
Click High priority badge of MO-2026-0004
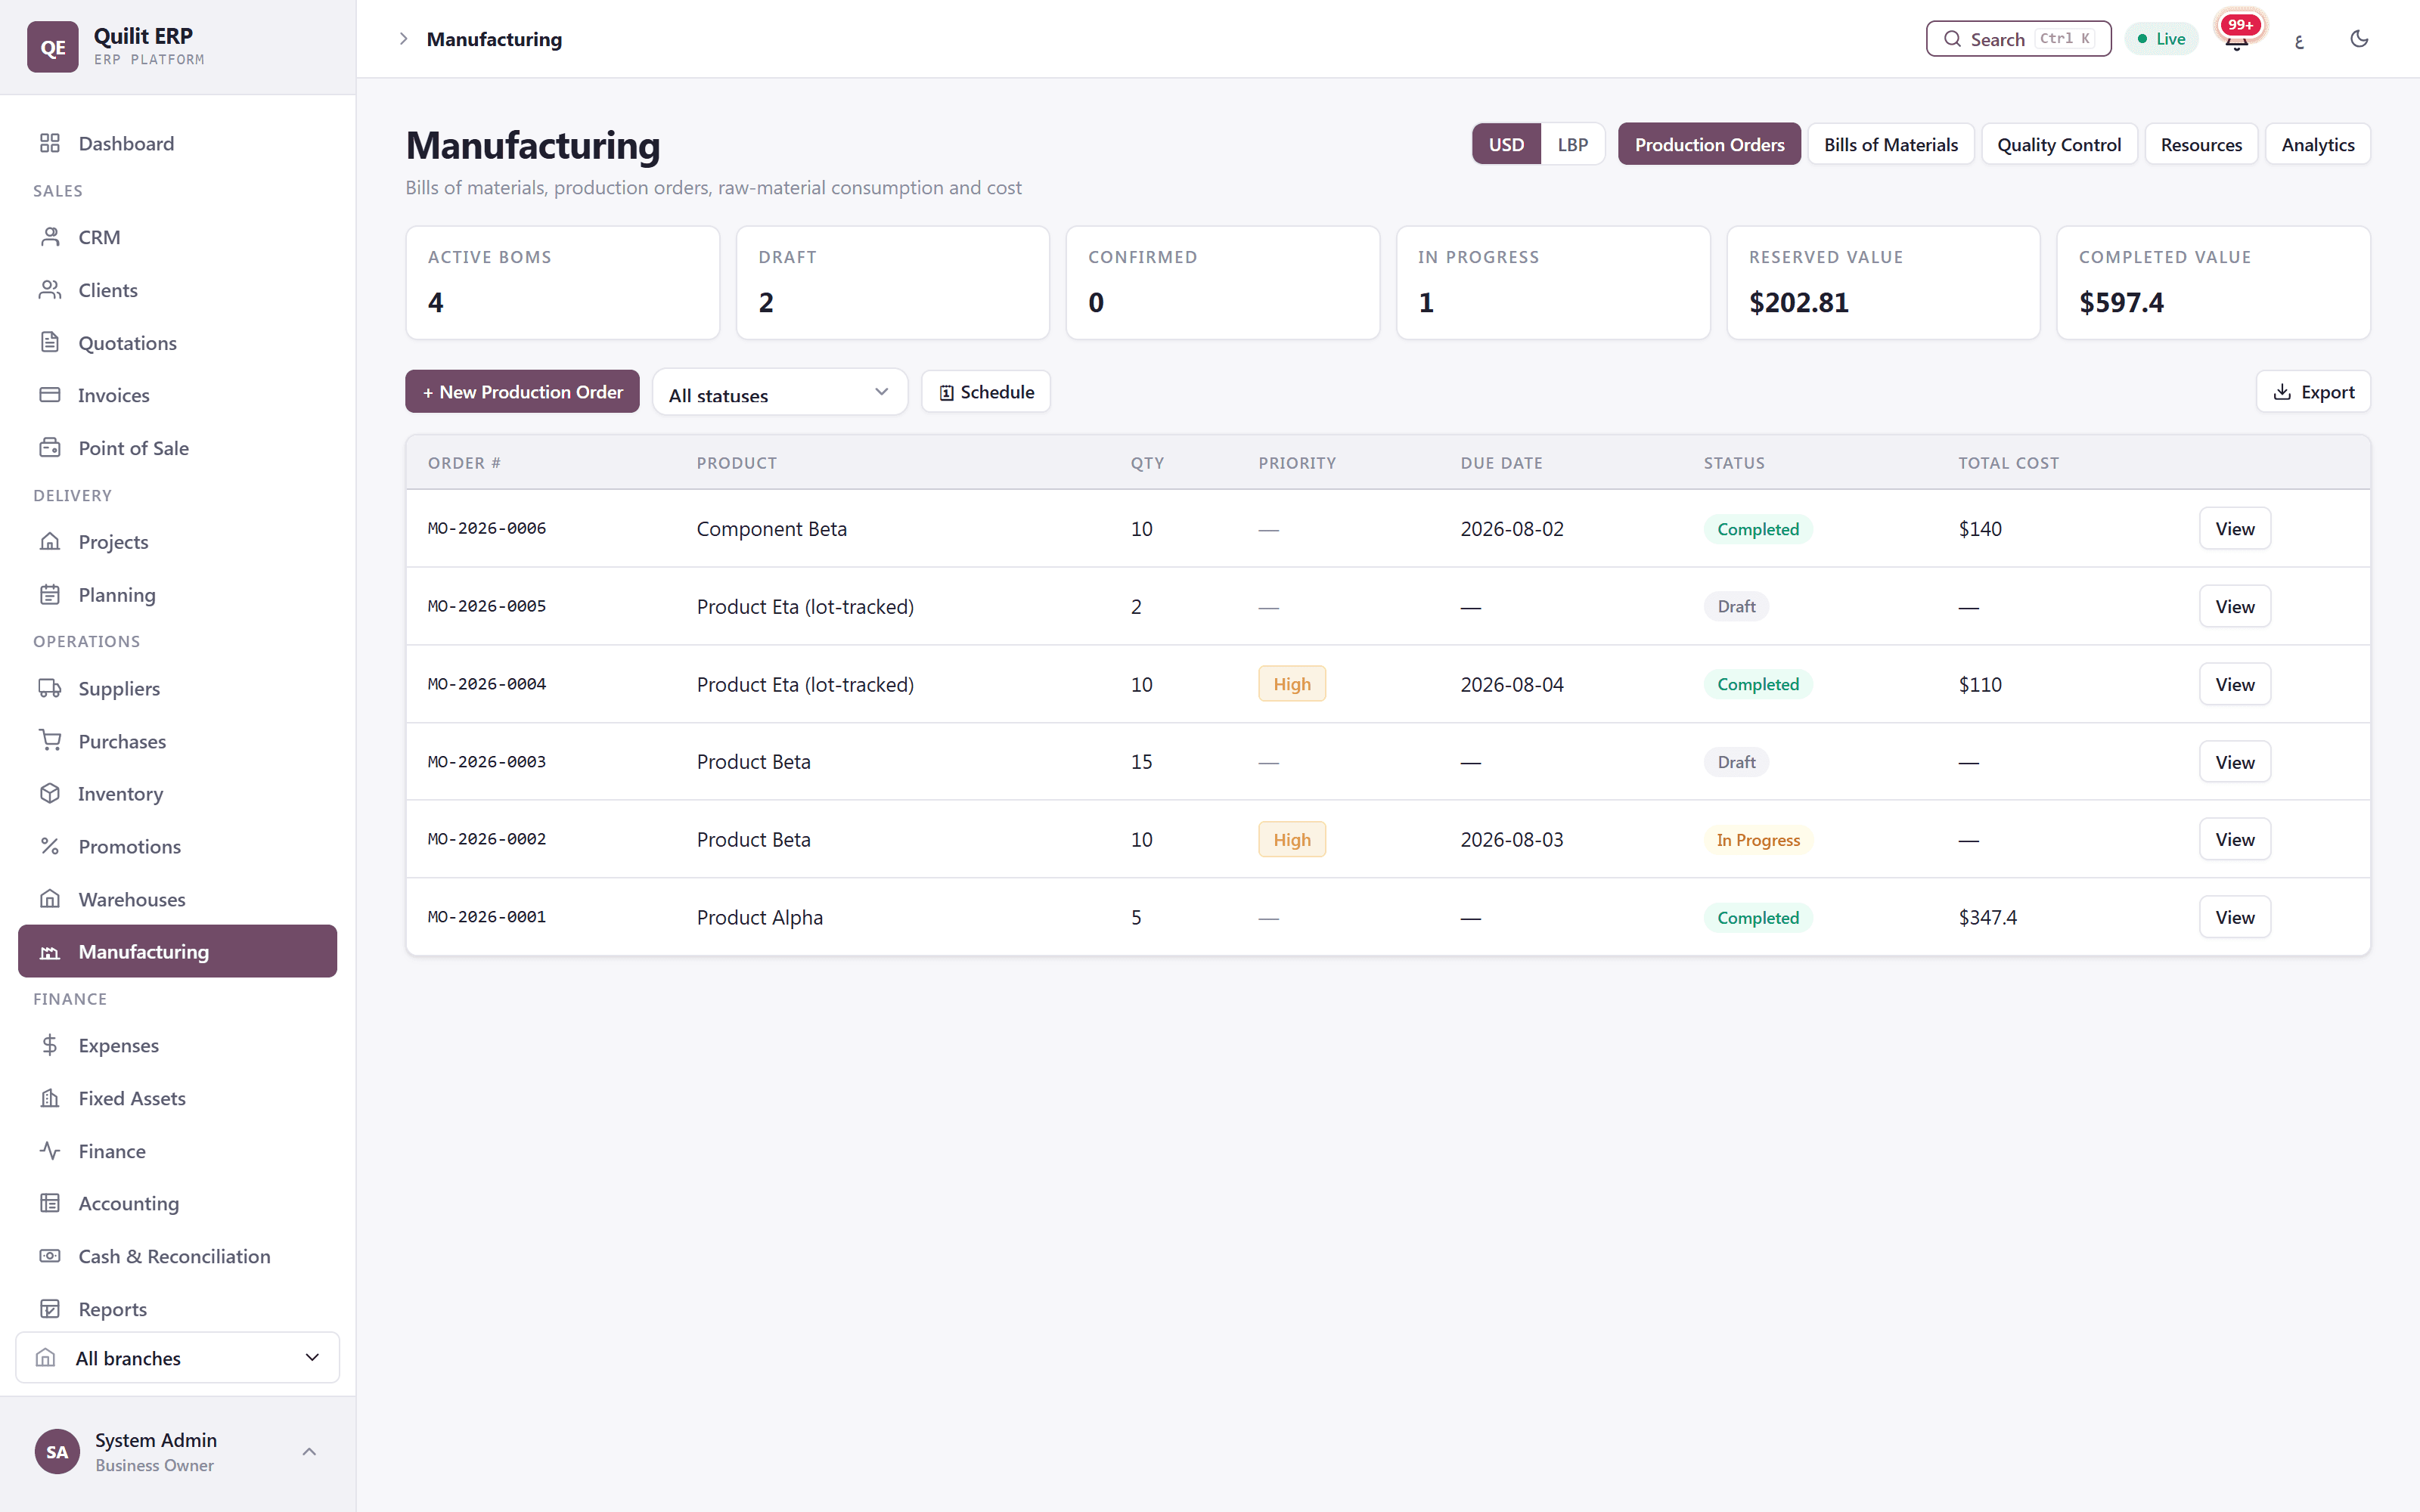1291,684
